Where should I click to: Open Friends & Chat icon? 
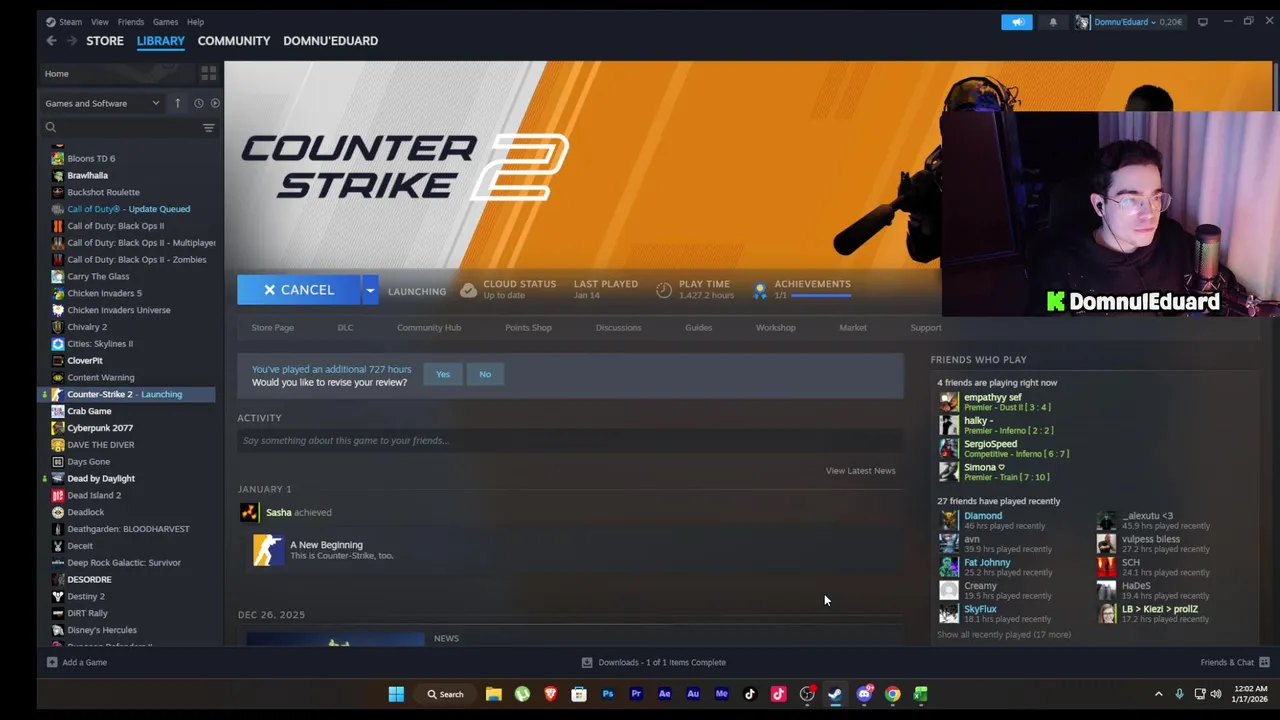point(1264,662)
